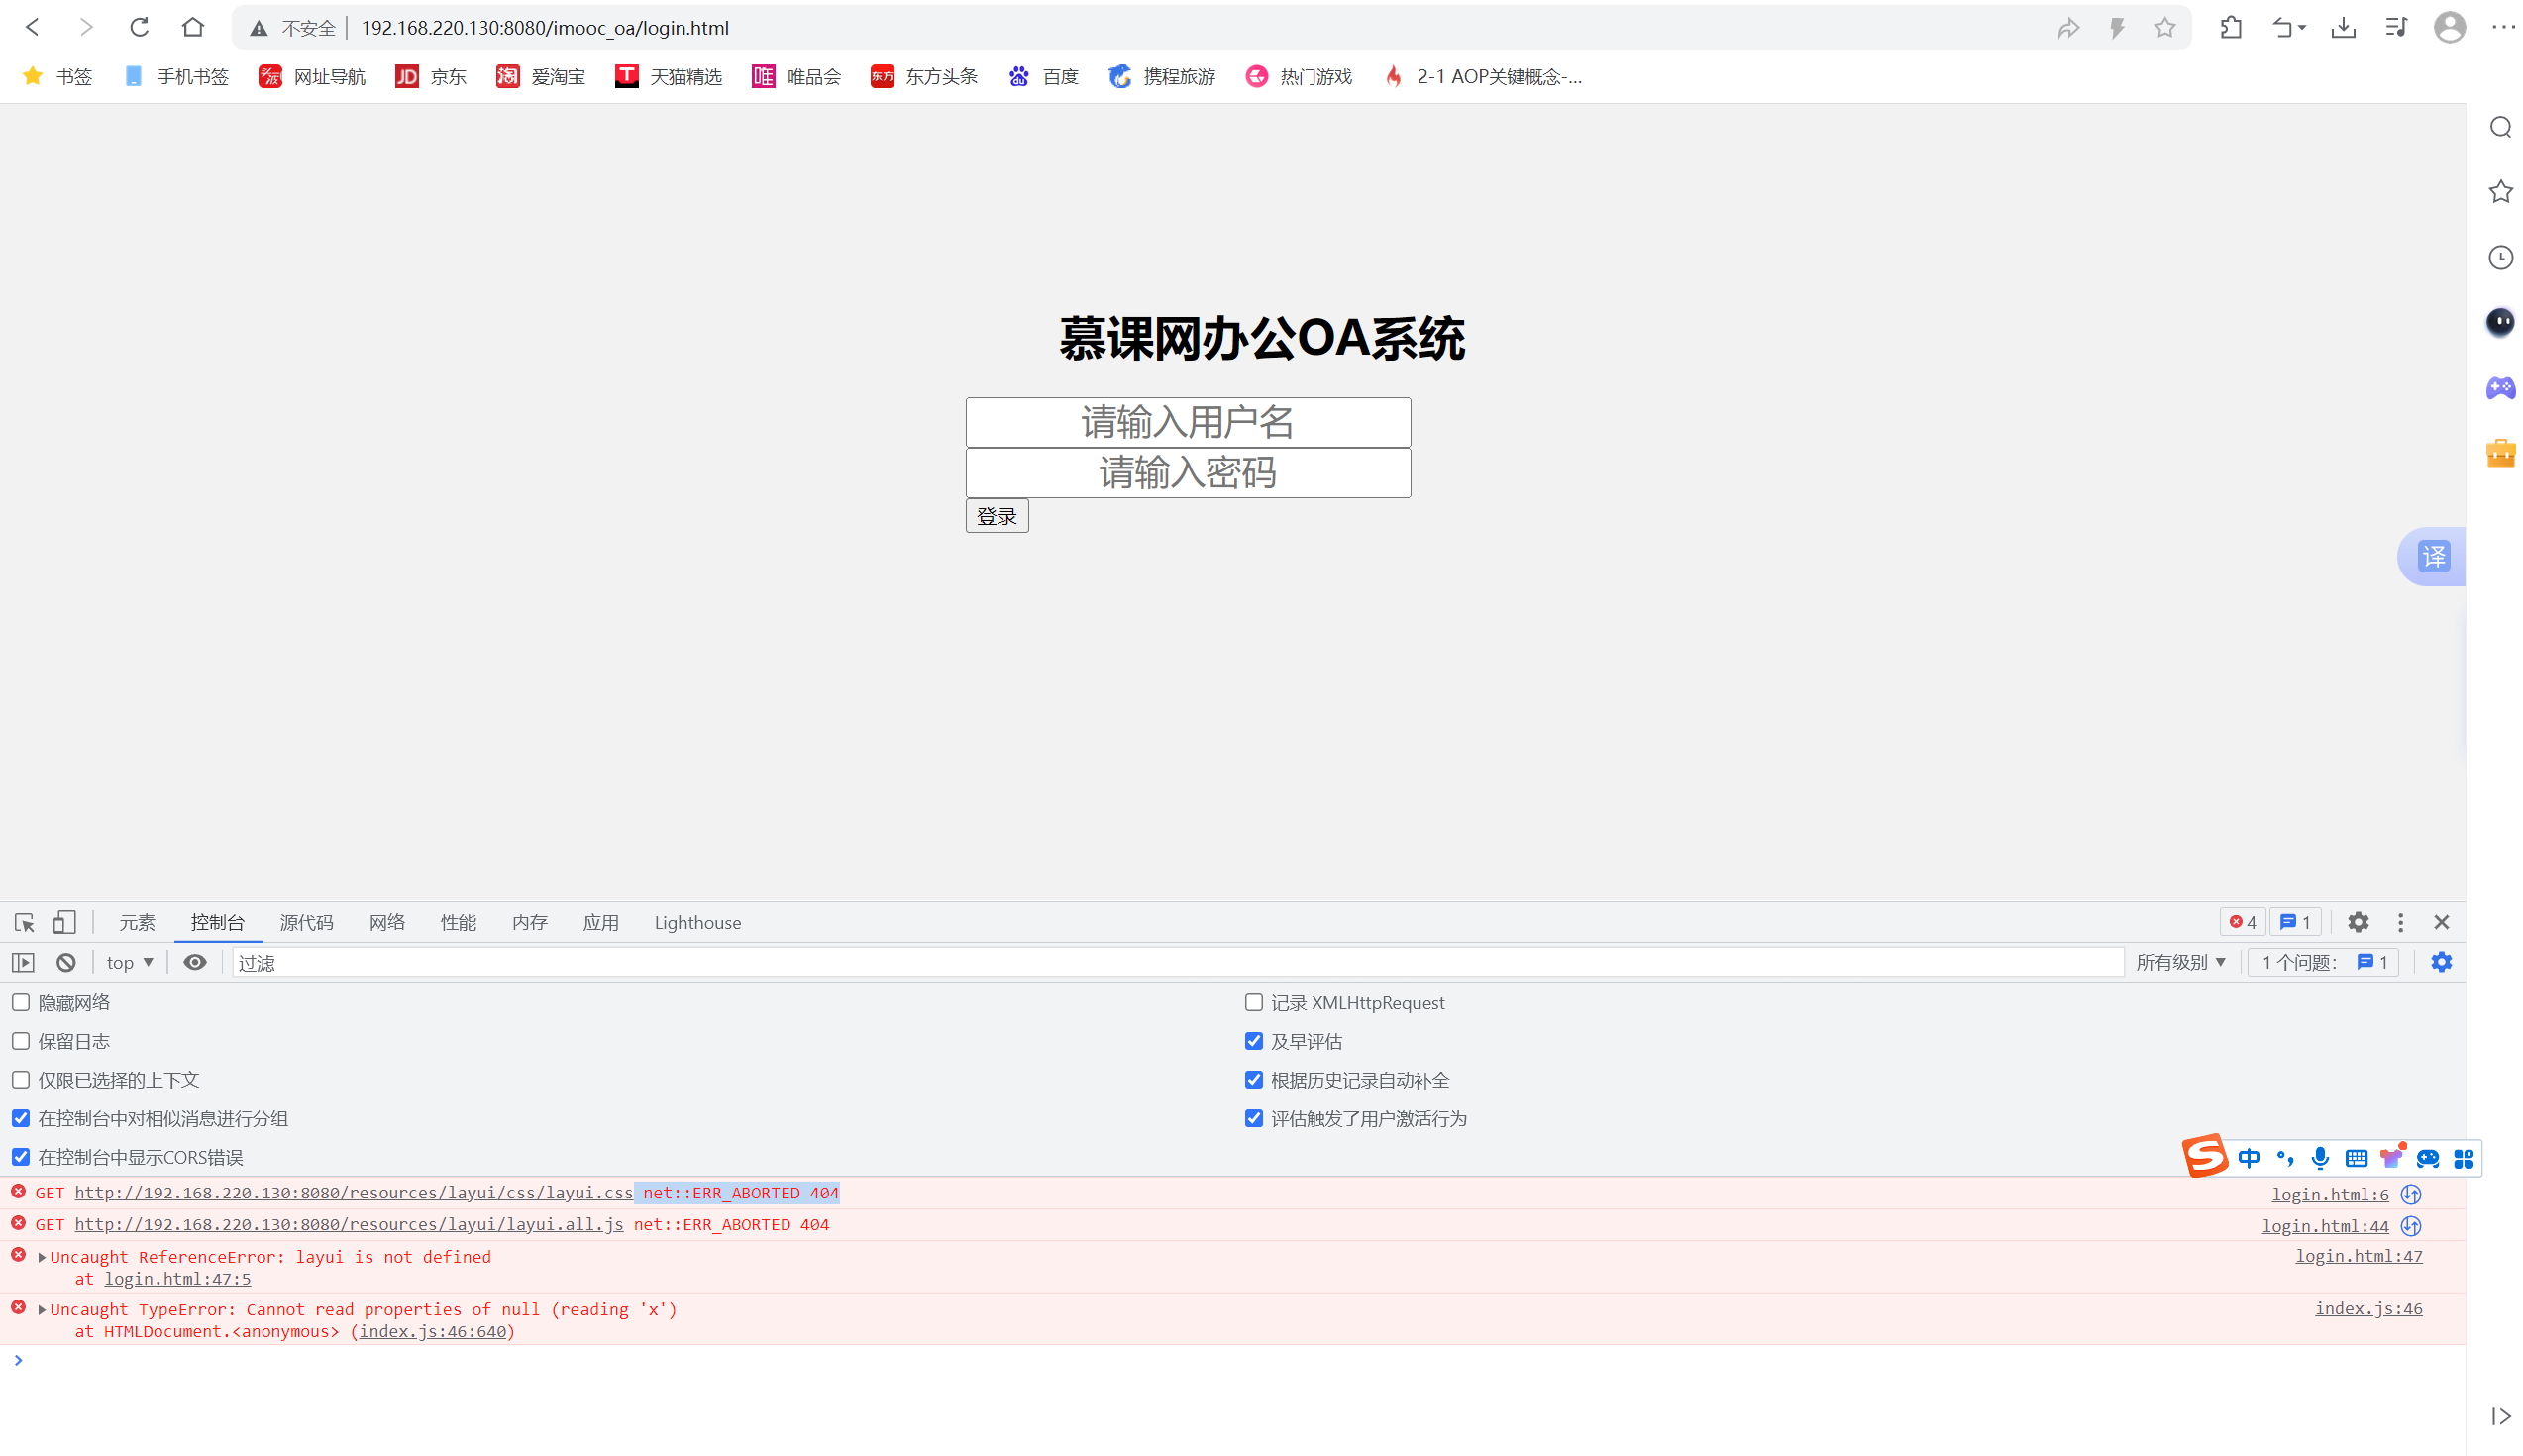Viewport: 2523px width, 1456px height.
Task: Open DevTools more options menu
Action: [2400, 922]
